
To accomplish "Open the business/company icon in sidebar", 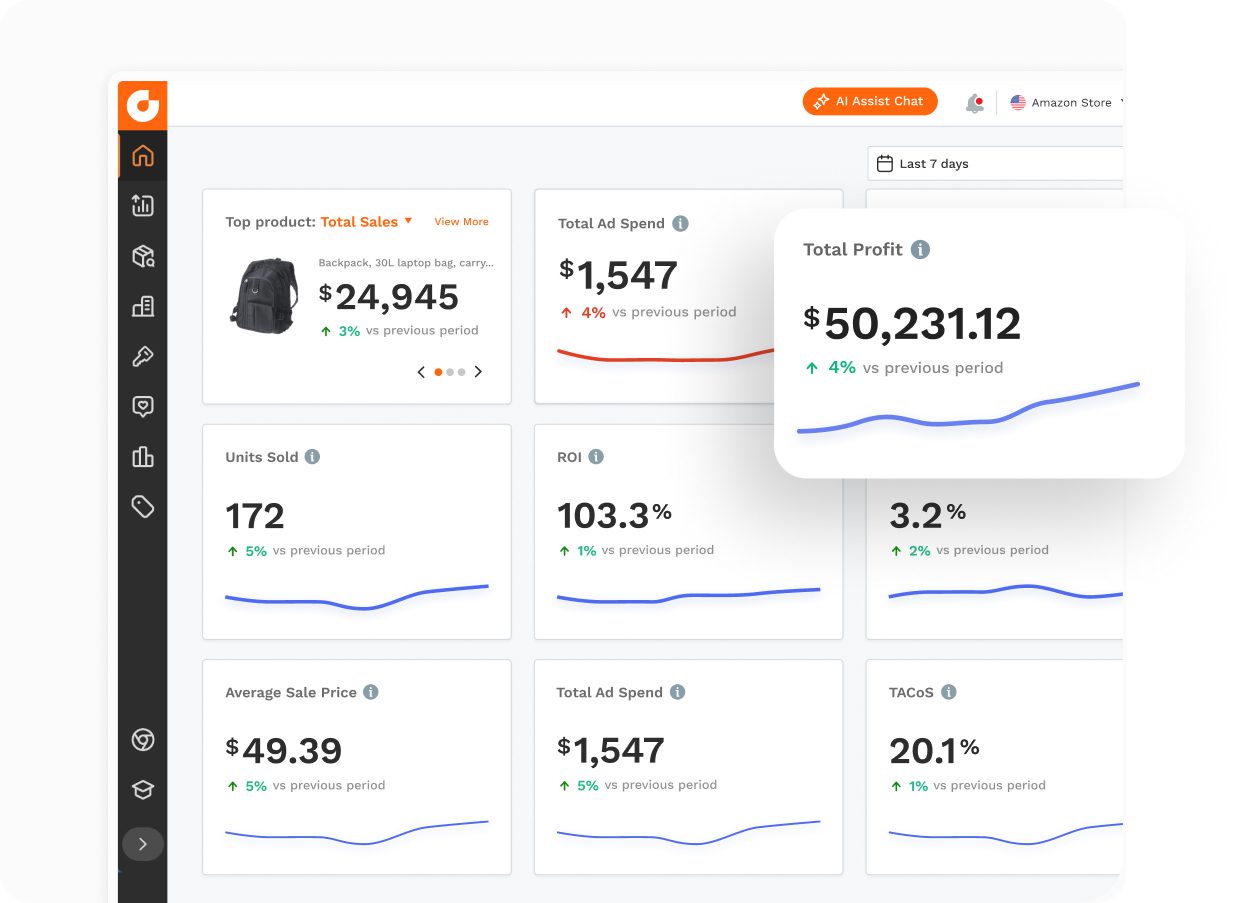I will 142,306.
